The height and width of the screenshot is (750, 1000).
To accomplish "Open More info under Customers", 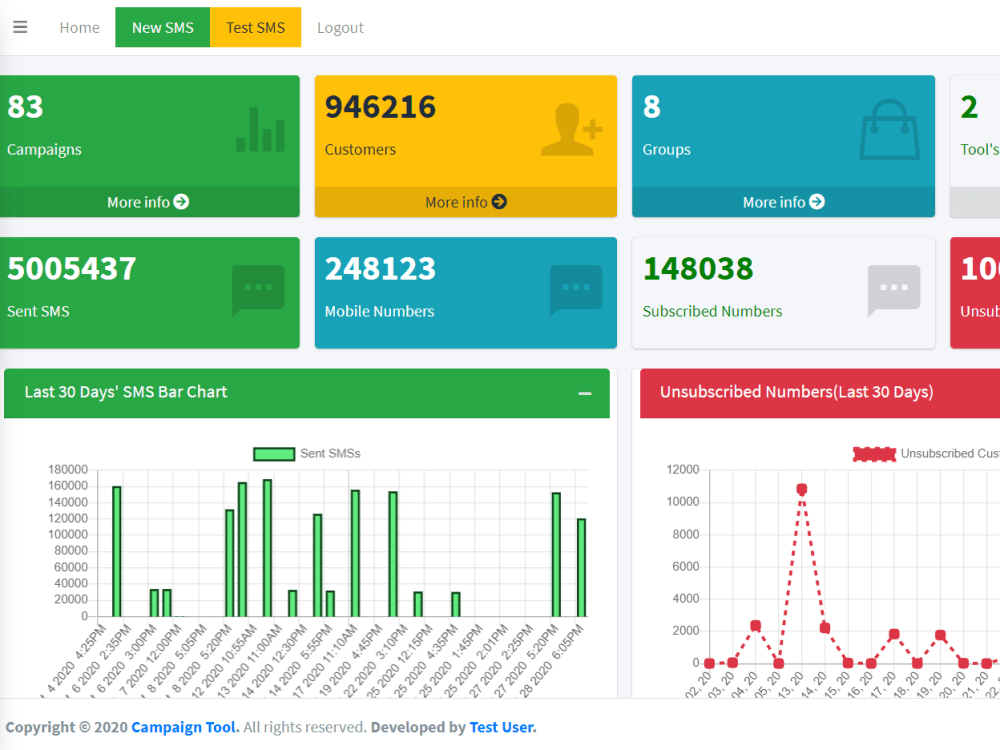I will coord(466,202).
